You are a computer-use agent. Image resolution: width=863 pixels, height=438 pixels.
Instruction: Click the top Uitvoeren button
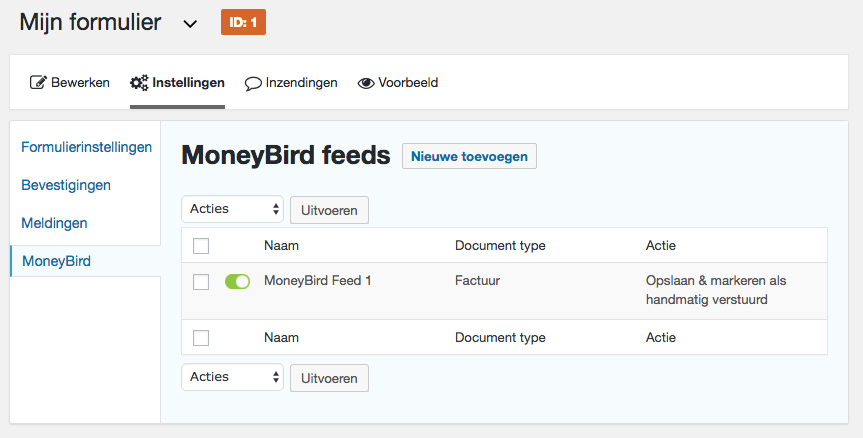(329, 210)
